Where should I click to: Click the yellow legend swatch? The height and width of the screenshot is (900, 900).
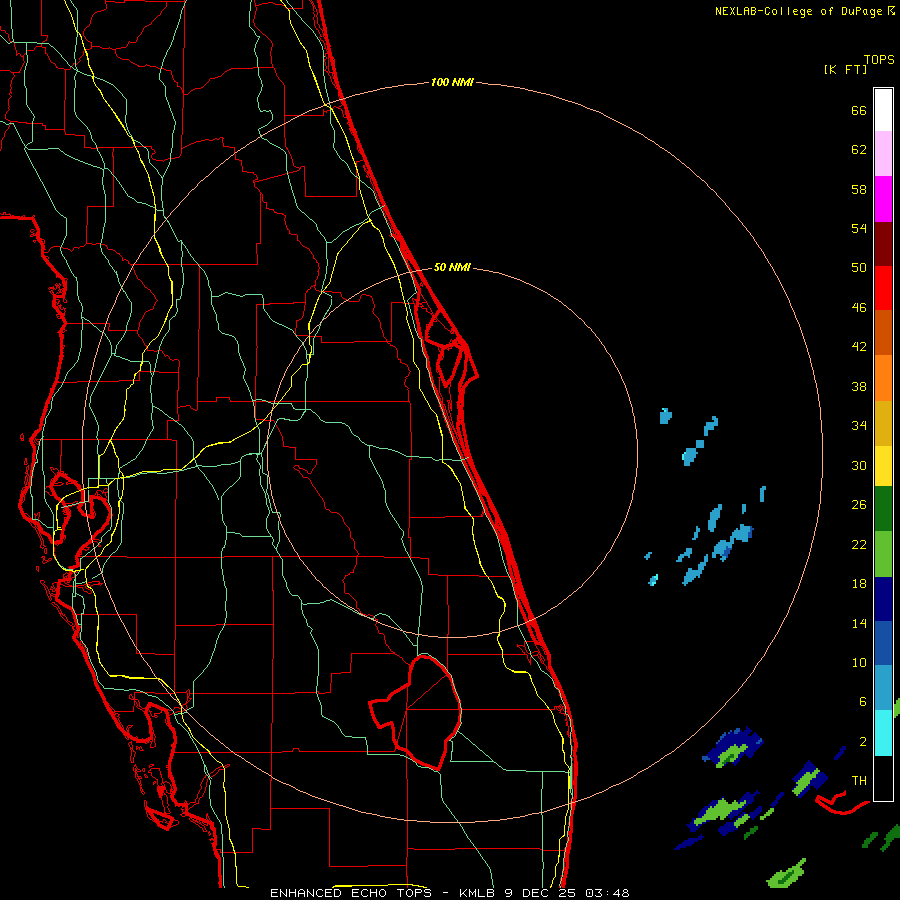[883, 465]
